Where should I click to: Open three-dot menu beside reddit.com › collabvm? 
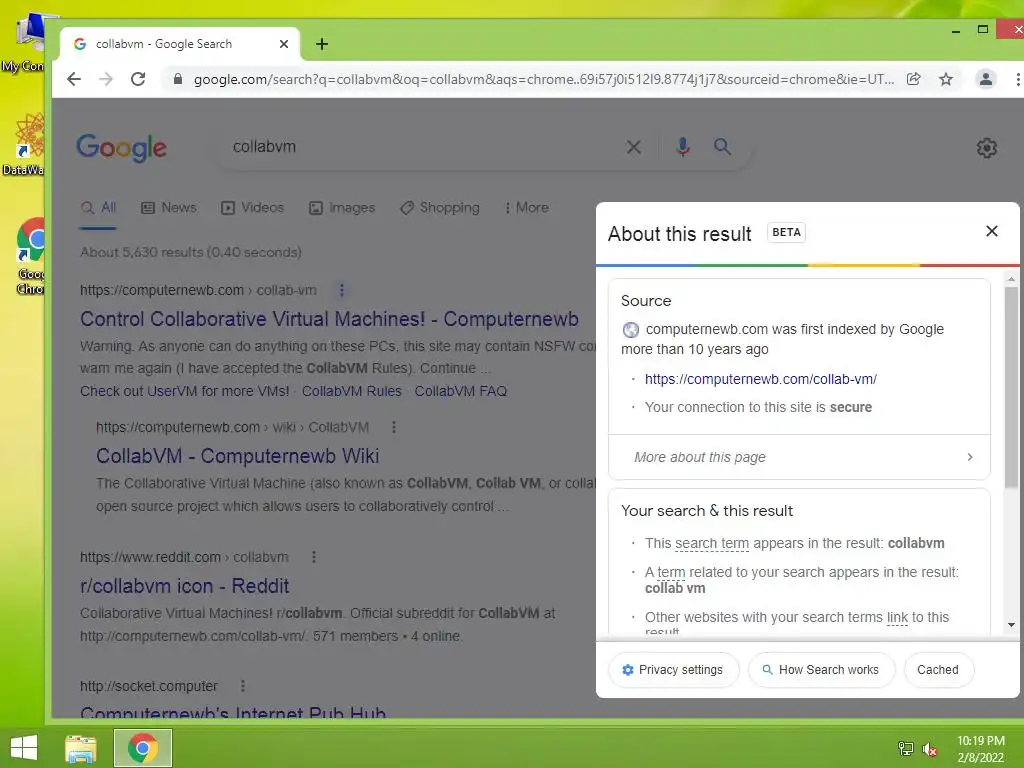tap(313, 556)
